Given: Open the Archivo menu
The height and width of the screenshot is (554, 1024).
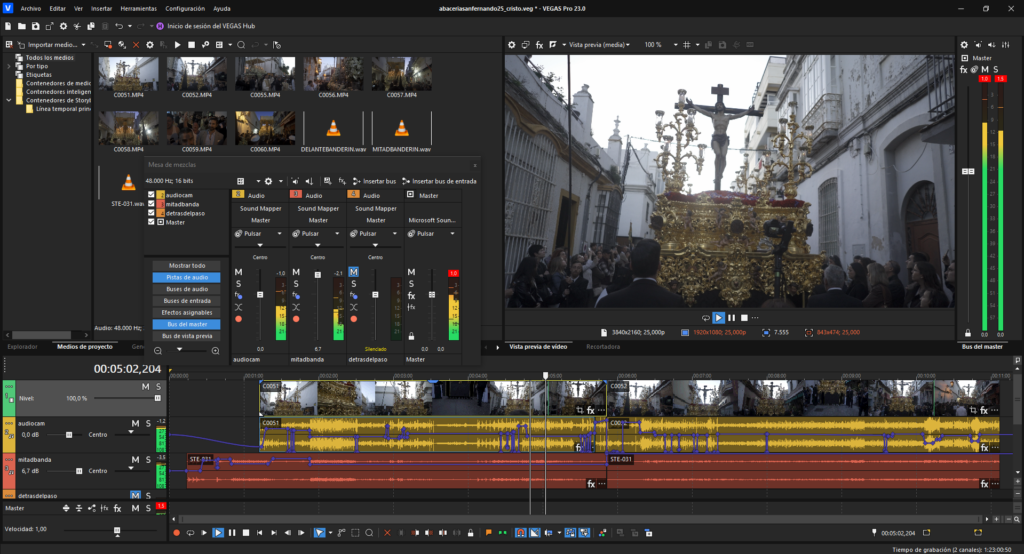Looking at the screenshot, I should tap(31, 8).
